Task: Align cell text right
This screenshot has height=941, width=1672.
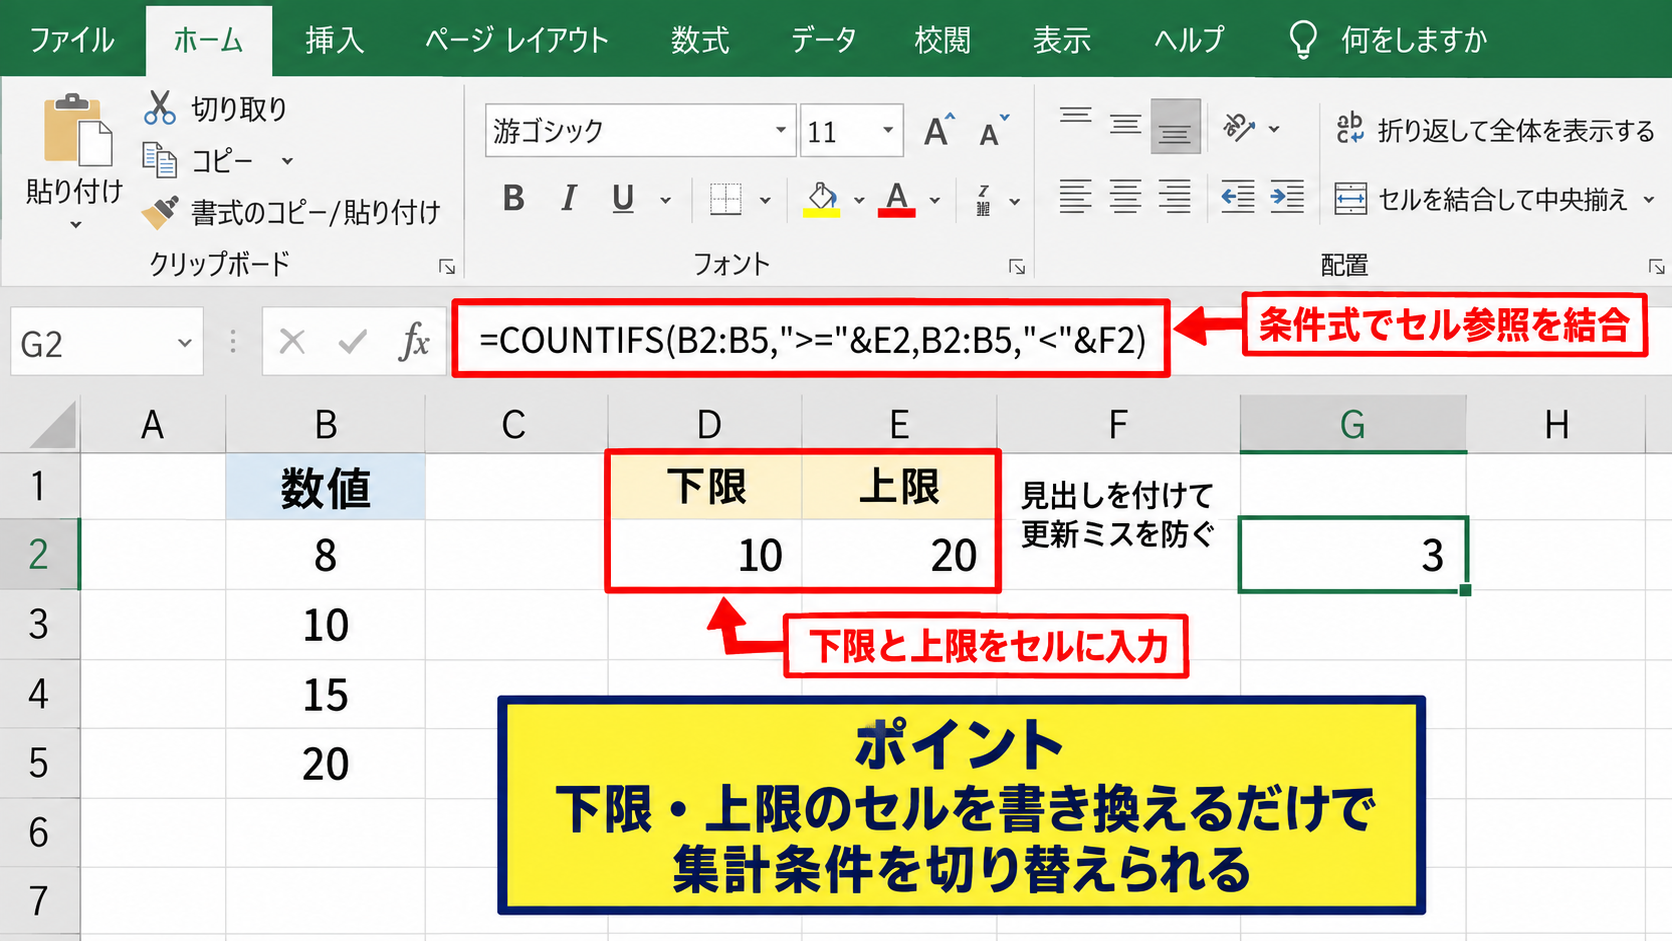Action: coord(1175,197)
